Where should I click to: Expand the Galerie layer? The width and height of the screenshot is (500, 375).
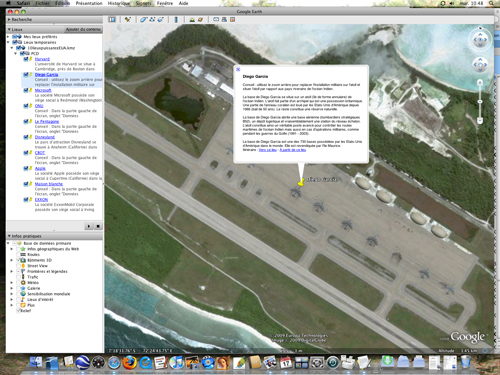click(12, 288)
